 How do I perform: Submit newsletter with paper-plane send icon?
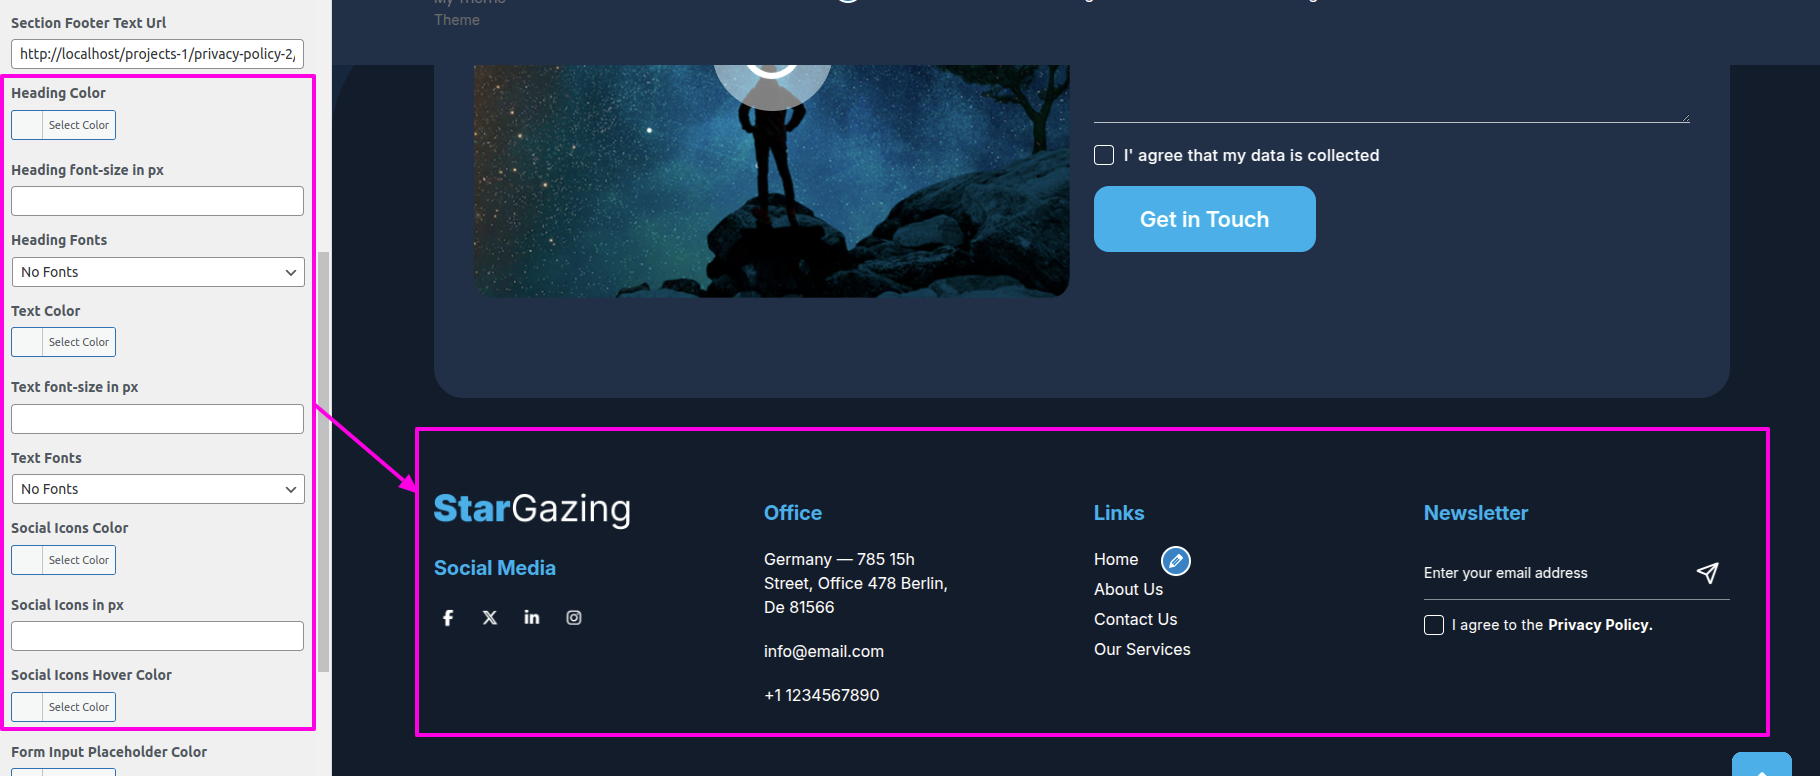point(1708,572)
